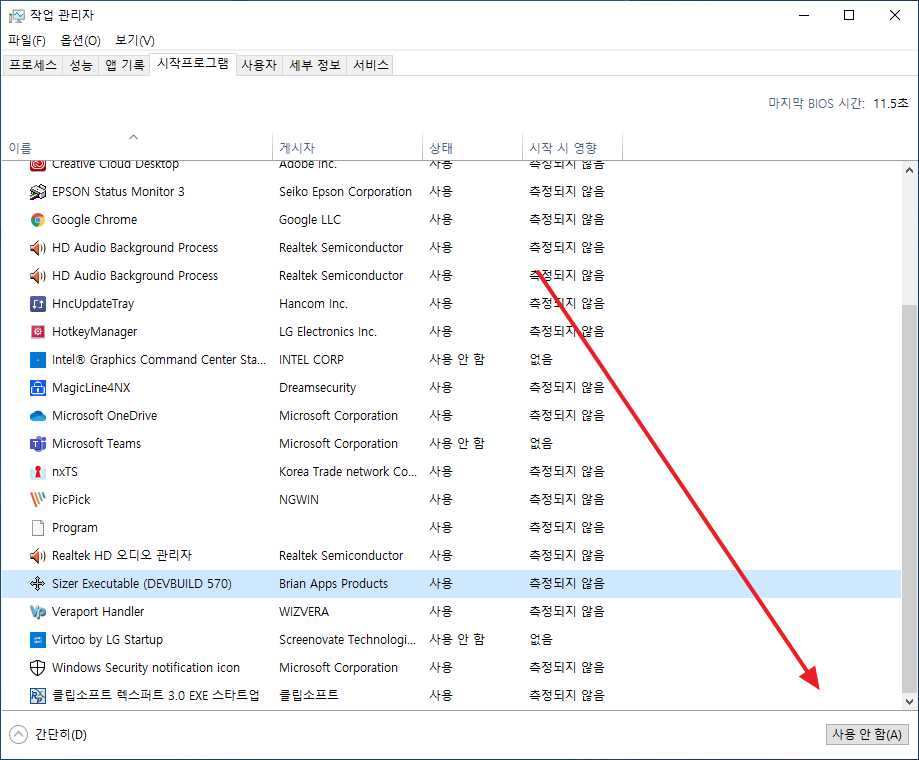Open the 파일(F) menu
Image resolution: width=919 pixels, height=760 pixels.
pyautogui.click(x=27, y=40)
